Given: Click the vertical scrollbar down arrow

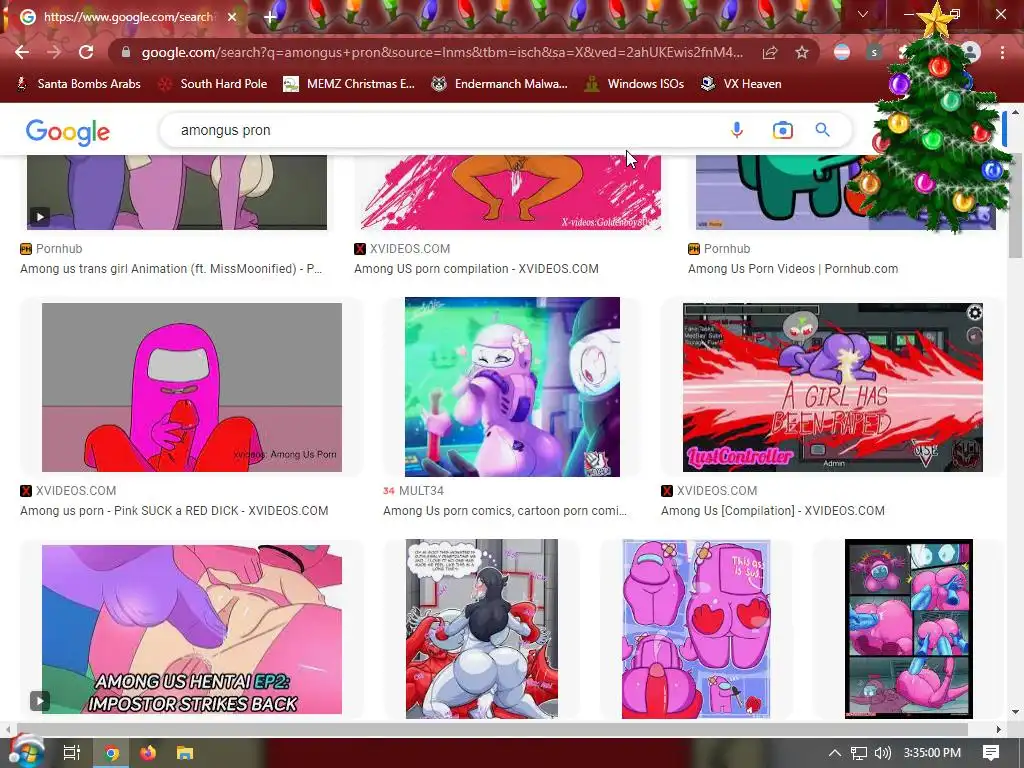Looking at the screenshot, I should [x=1016, y=712].
